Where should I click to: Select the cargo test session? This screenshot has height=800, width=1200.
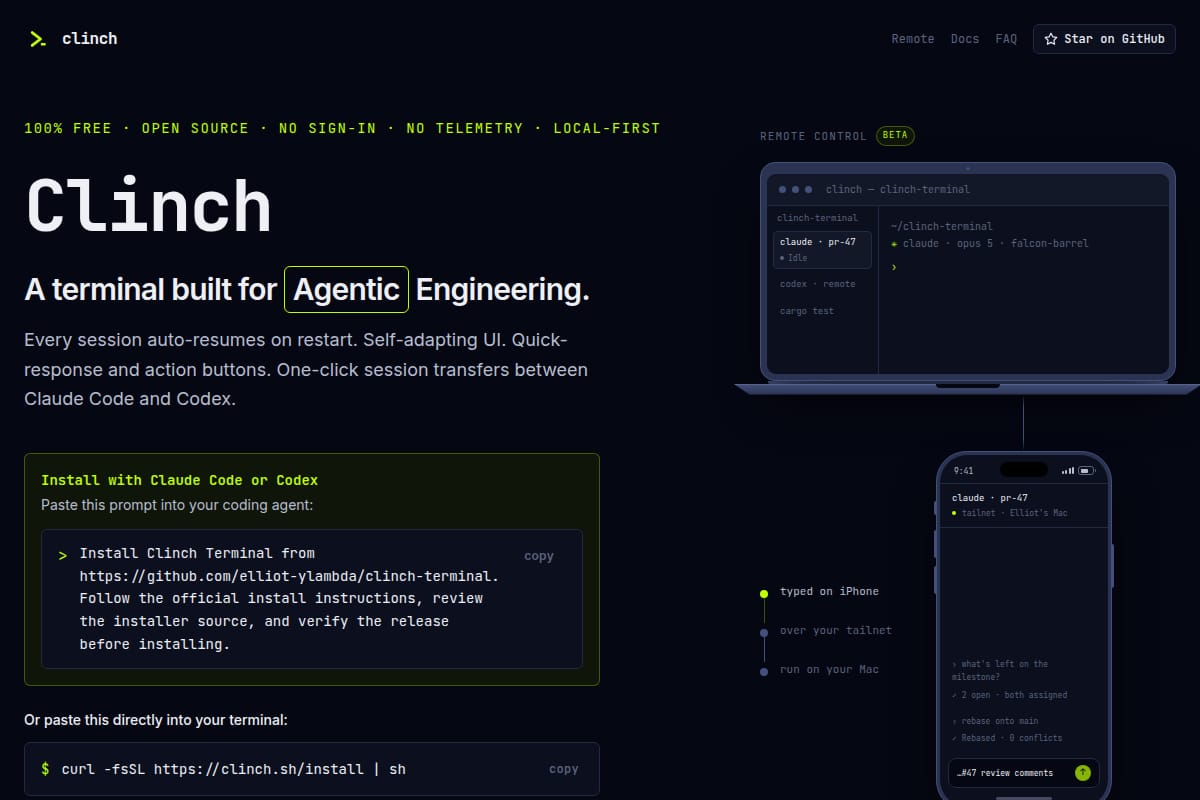[x=807, y=311]
